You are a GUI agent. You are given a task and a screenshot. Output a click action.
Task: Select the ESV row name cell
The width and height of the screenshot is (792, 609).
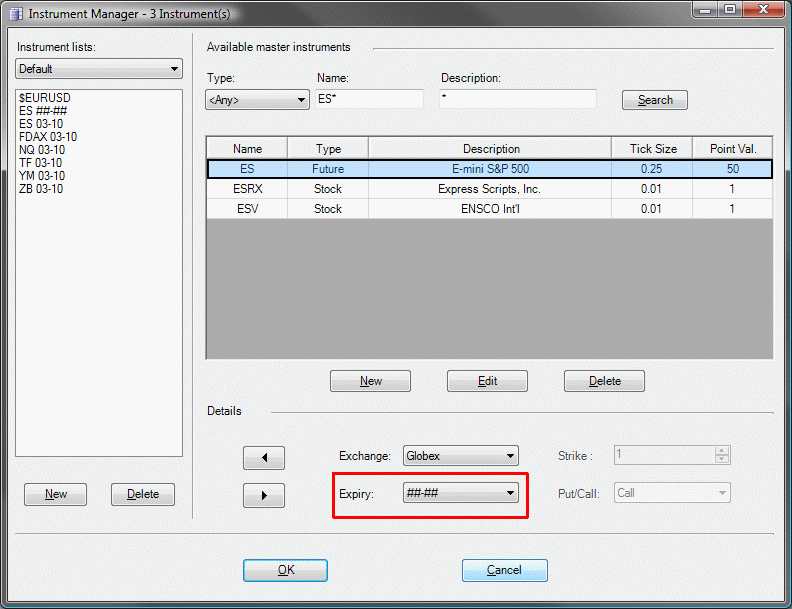pyautogui.click(x=248, y=209)
